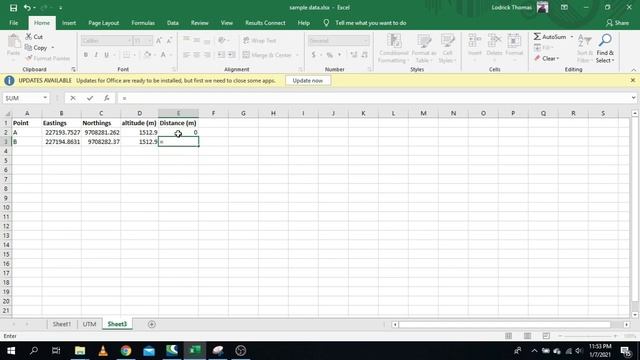Open Customize Quick Access Toolbar dropdown

point(60,8)
